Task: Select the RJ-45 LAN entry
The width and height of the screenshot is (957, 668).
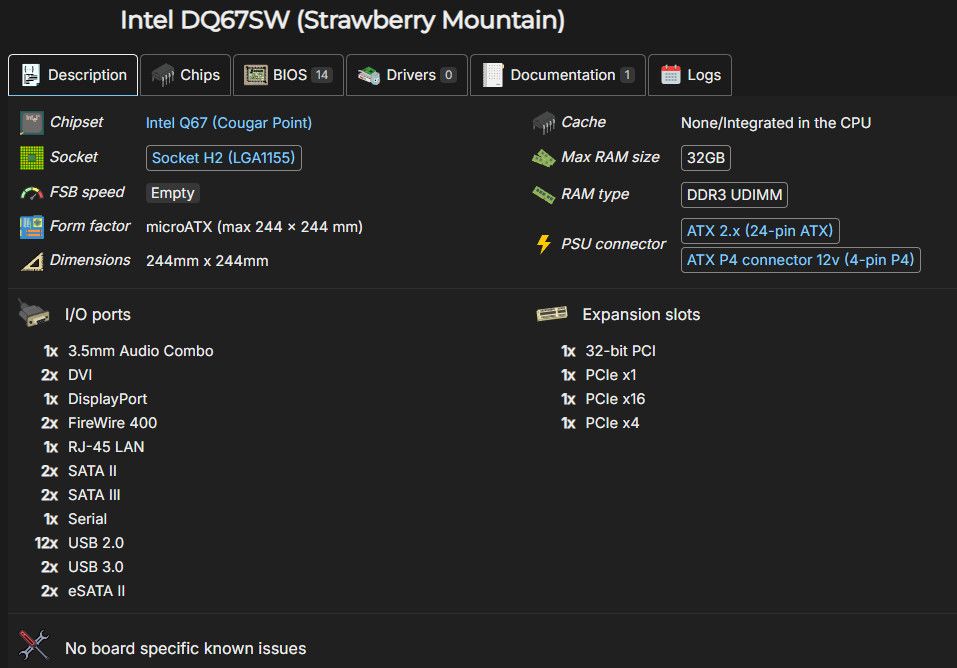Action: pos(106,447)
